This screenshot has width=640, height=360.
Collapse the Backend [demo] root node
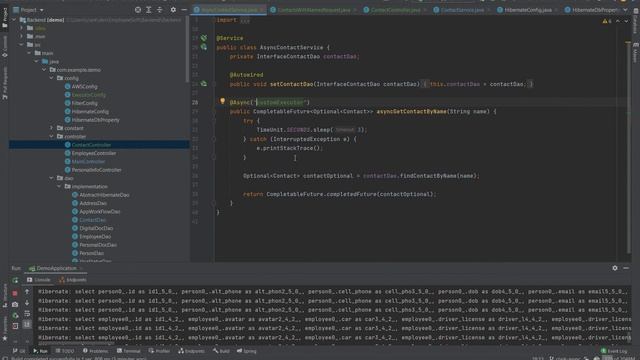coord(14,20)
